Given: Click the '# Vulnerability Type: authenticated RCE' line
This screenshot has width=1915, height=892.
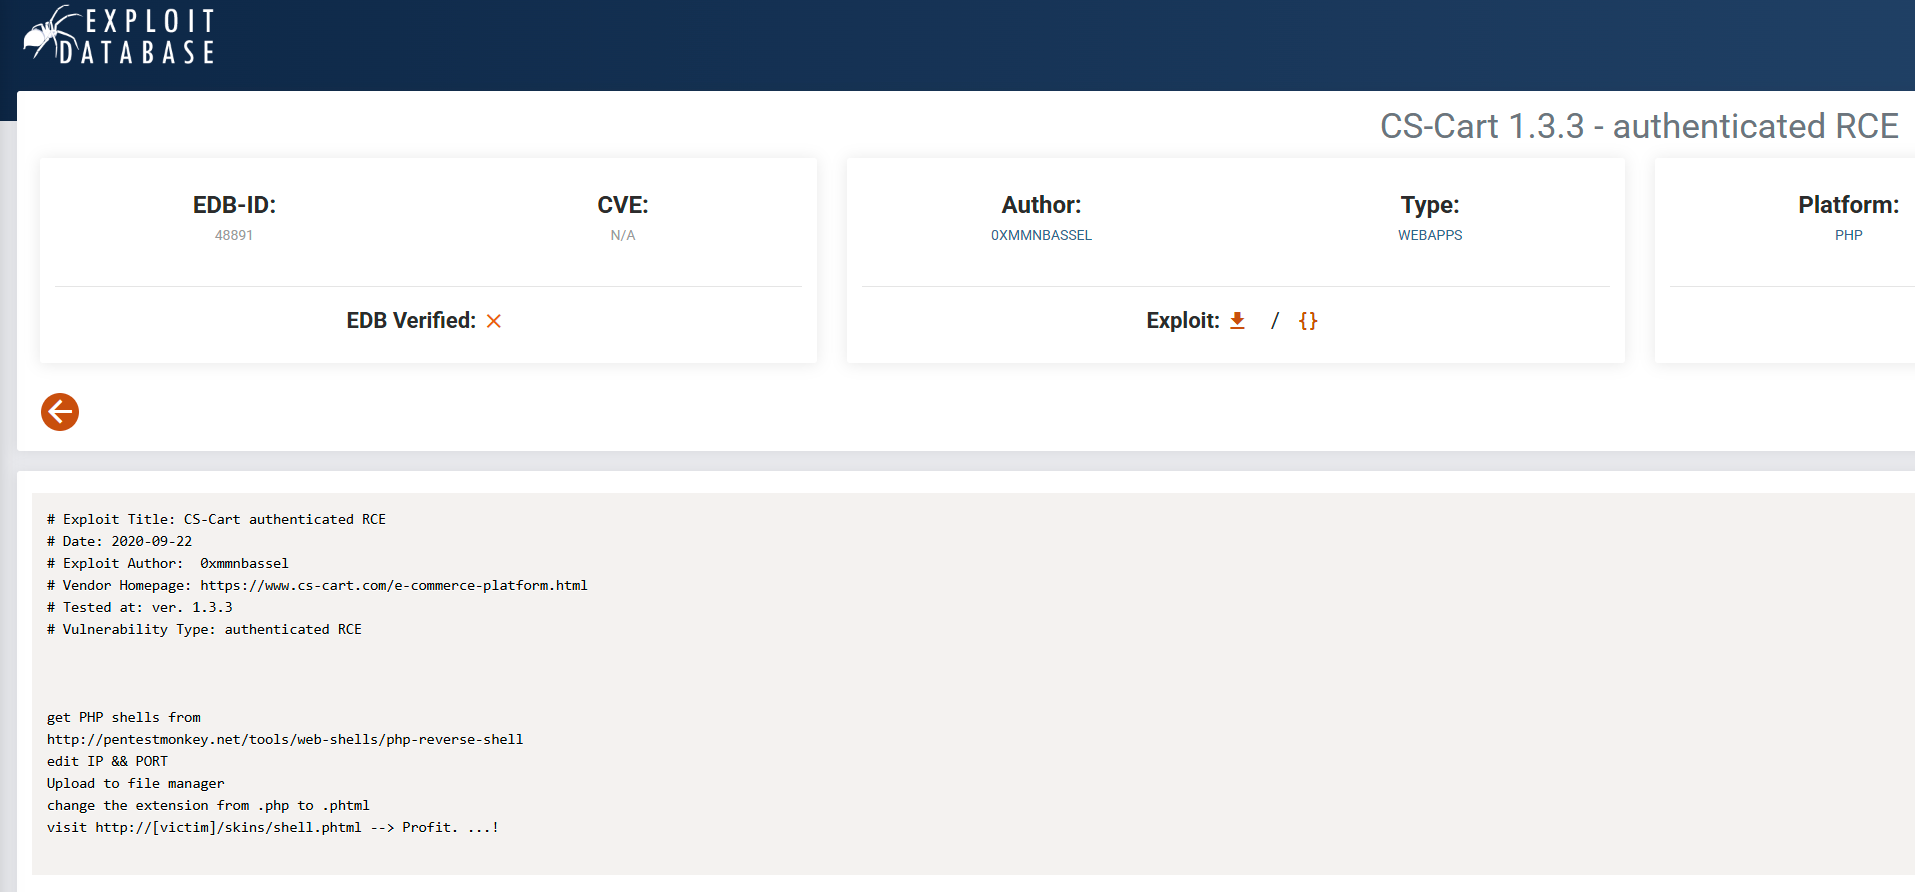Looking at the screenshot, I should pyautogui.click(x=204, y=629).
